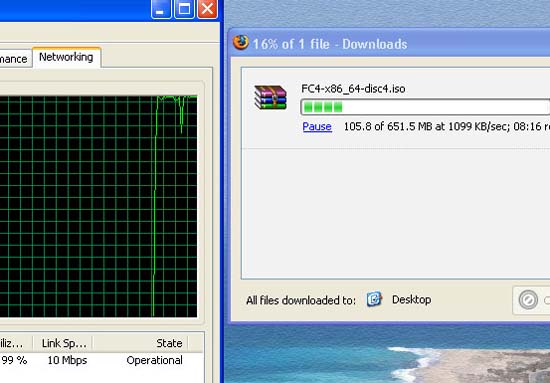The width and height of the screenshot is (550, 383).
Task: Sort adapters by Link Speed column
Action: pos(63,343)
